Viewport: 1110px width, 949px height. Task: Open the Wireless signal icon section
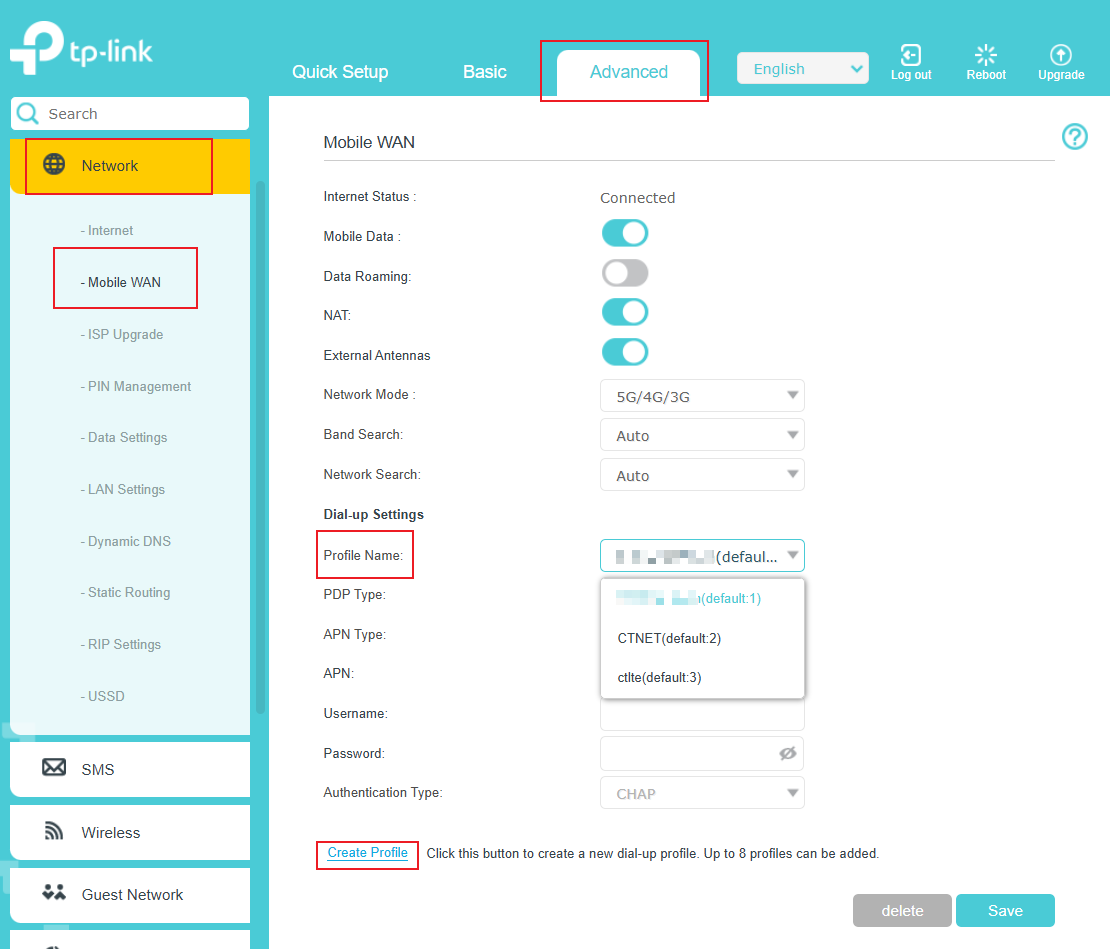pos(54,832)
